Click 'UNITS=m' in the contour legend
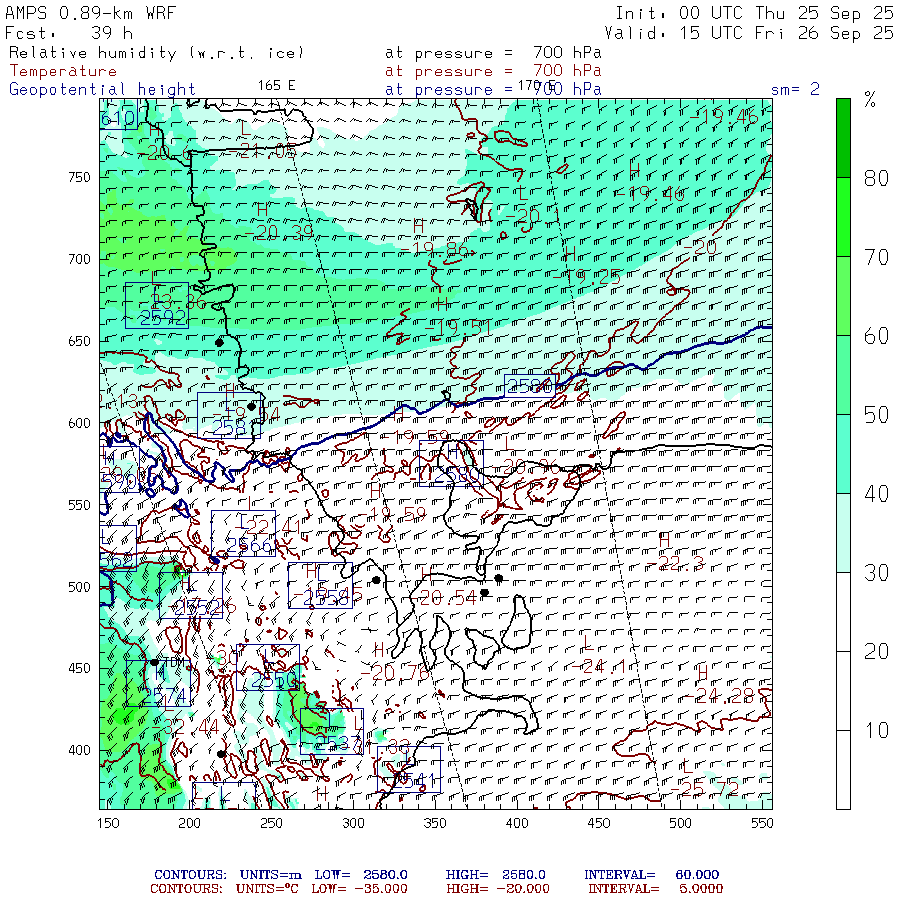Screen dimensions: 900x900 [270, 875]
